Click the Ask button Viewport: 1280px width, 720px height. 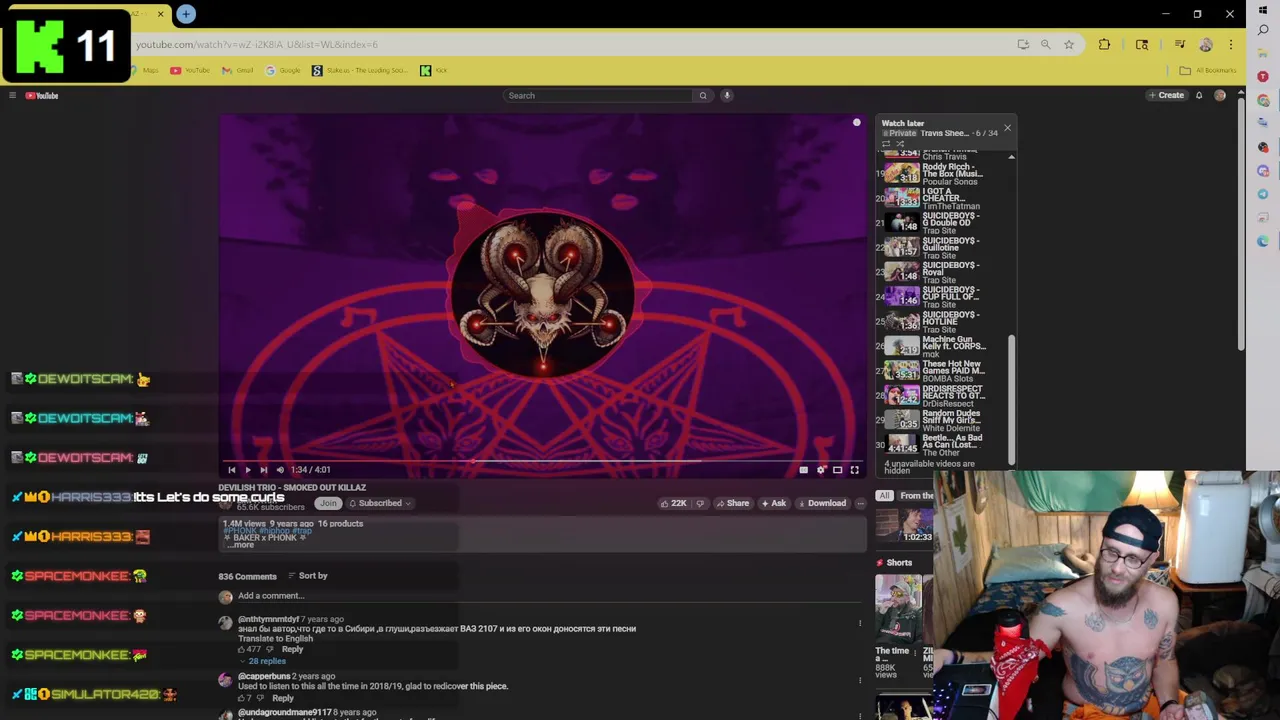pyautogui.click(x=773, y=503)
